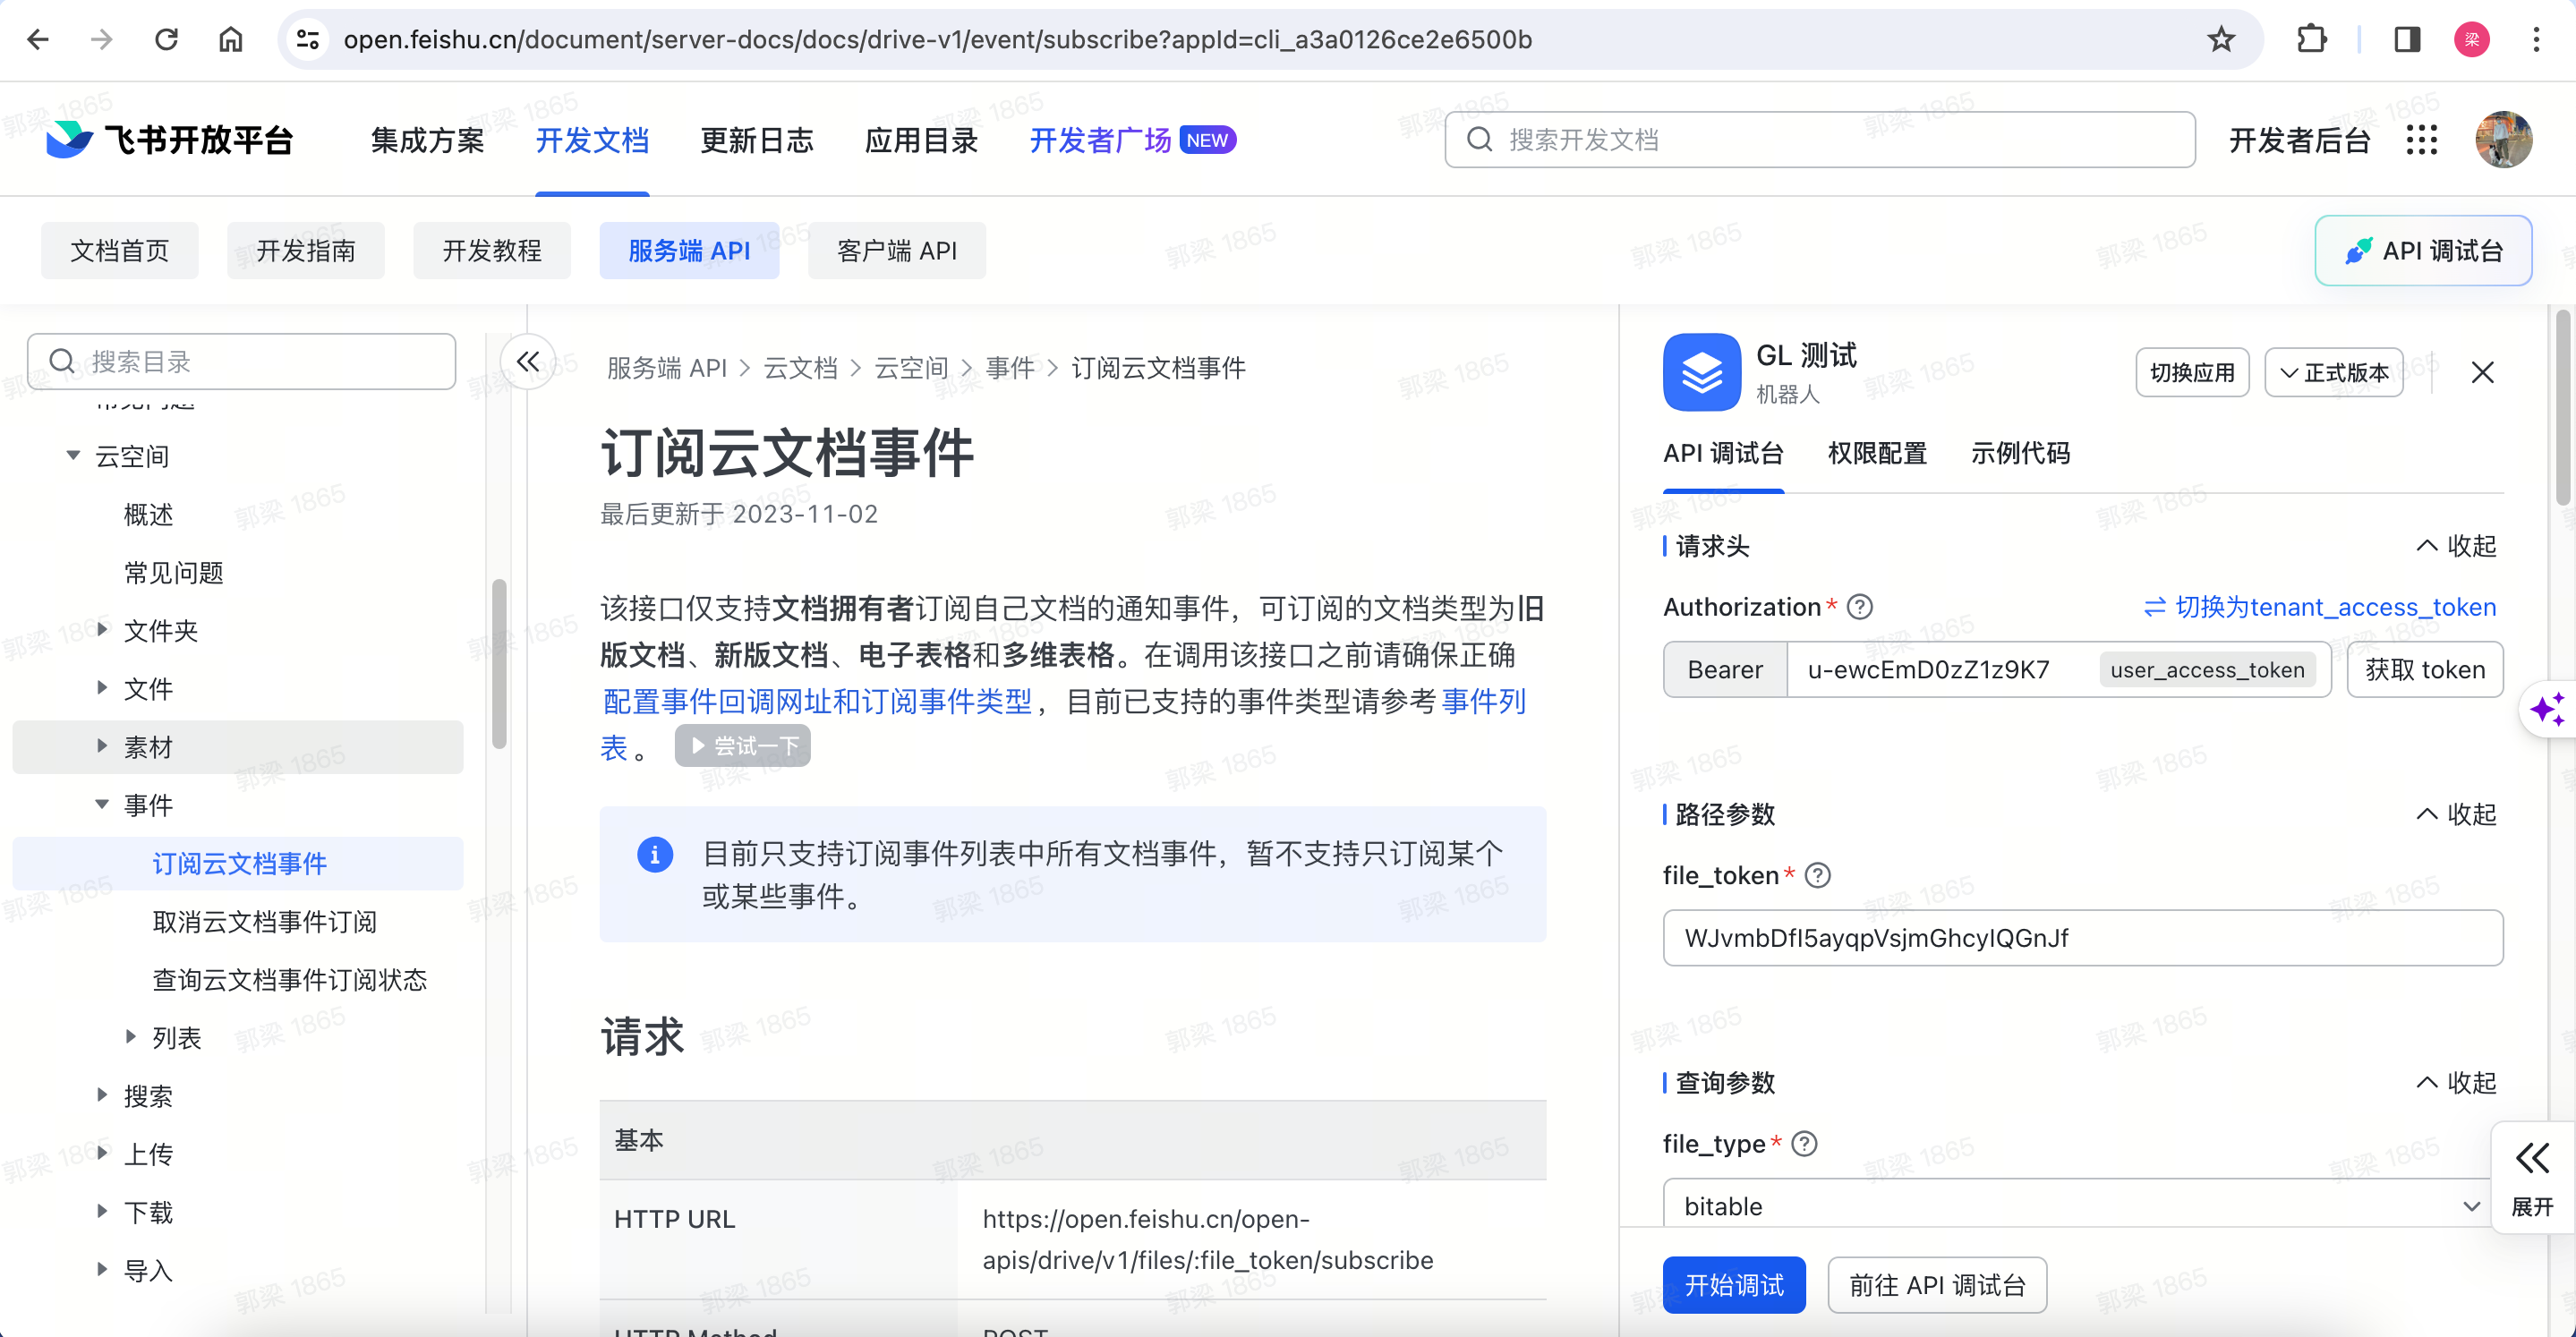Image resolution: width=2576 pixels, height=1337 pixels.
Task: Click 前往 API 调试台 button
Action: (x=1937, y=1284)
